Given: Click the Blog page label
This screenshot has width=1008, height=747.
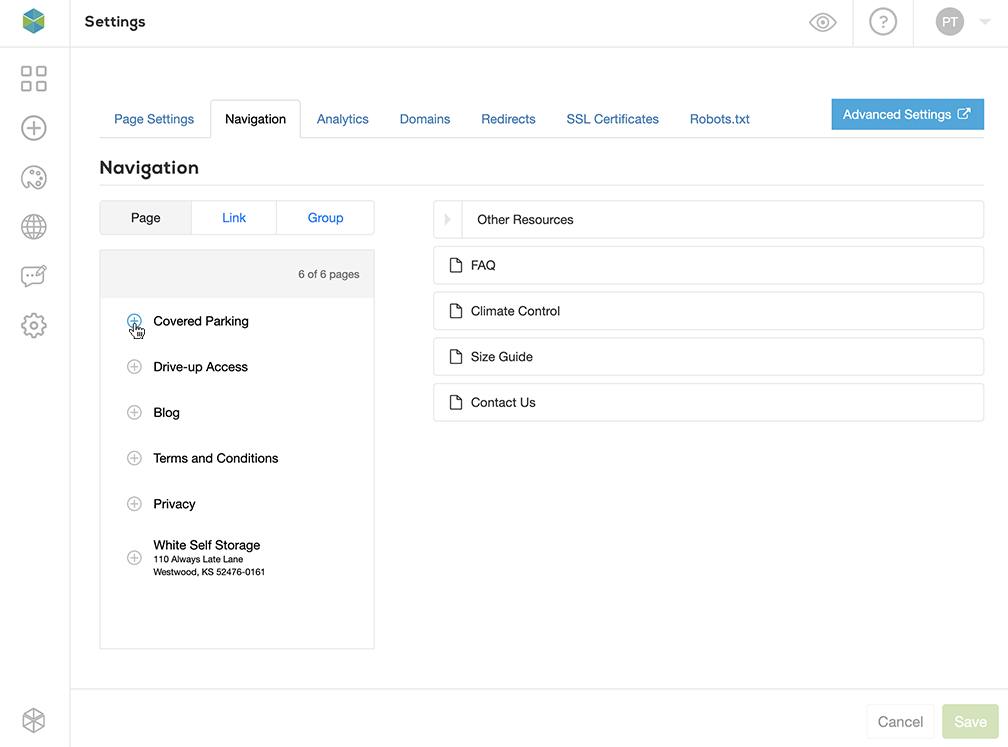Looking at the screenshot, I should click(x=166, y=412).
